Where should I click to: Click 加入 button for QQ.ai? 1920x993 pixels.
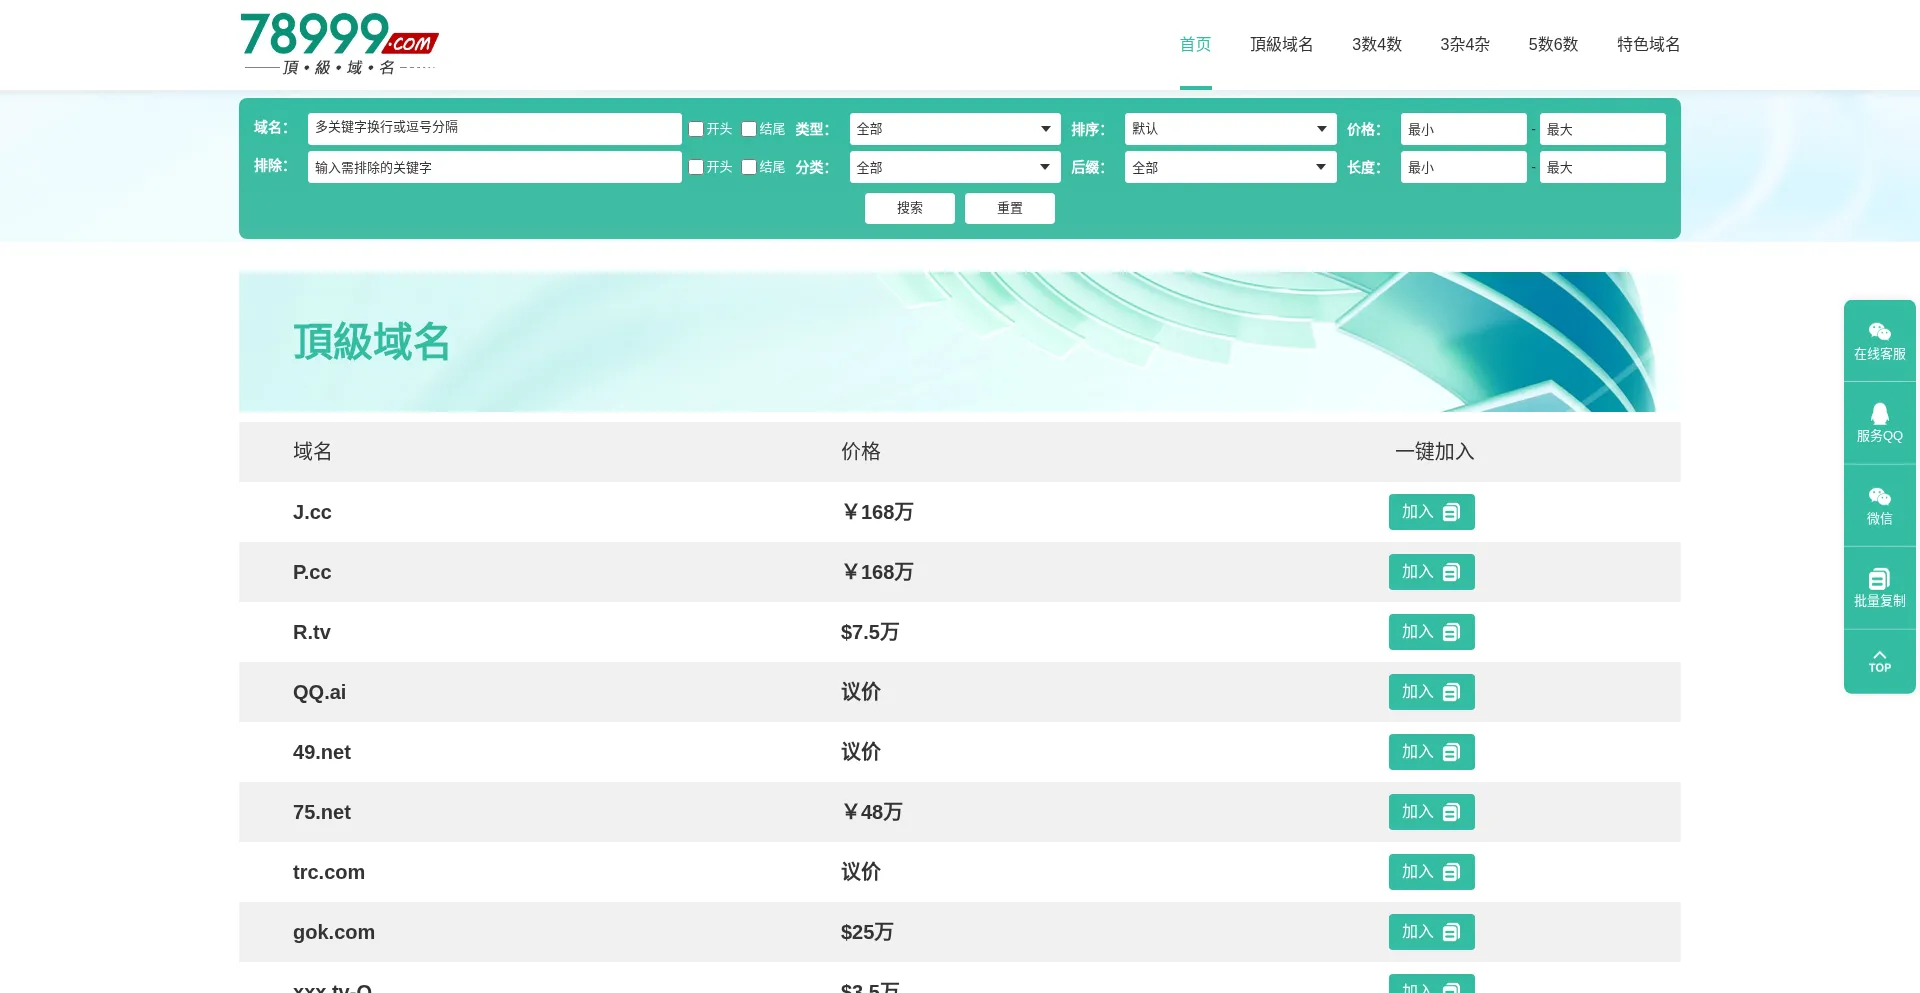1431,692
